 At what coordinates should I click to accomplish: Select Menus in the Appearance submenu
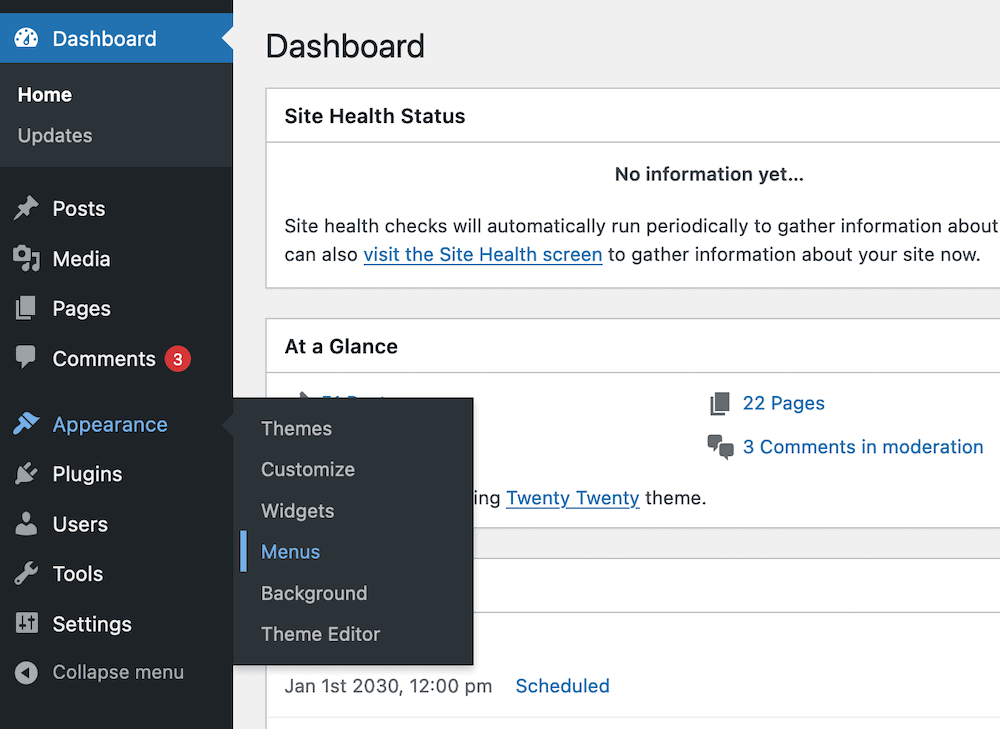(x=290, y=551)
